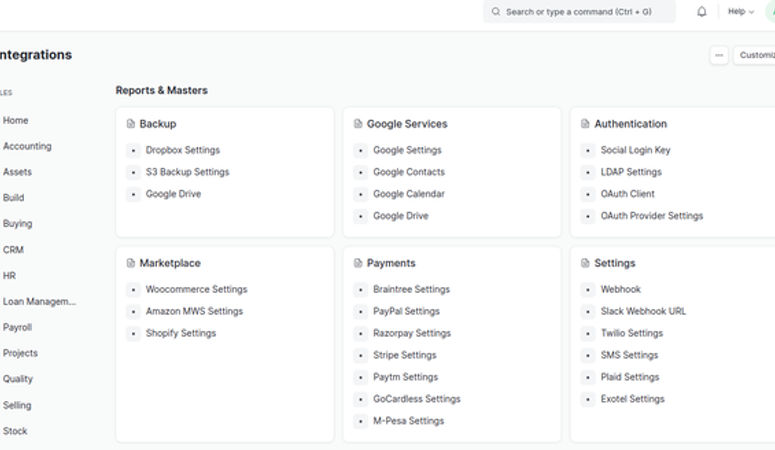This screenshot has height=450, width=775.
Task: Open Shopify Settings link
Action: (181, 333)
